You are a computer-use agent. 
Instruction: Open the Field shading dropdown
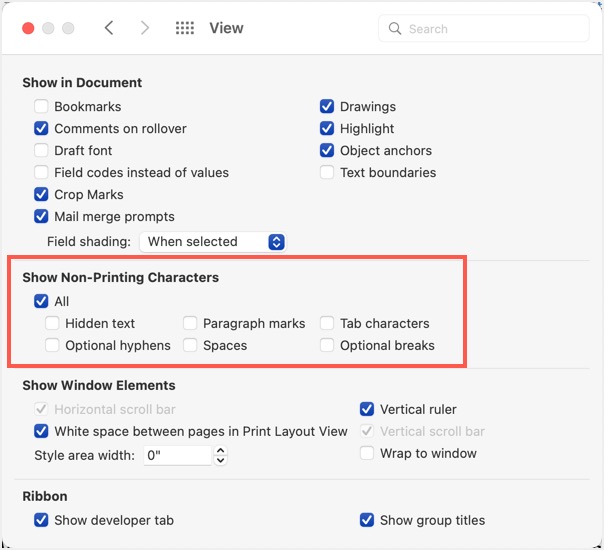pyautogui.click(x=213, y=242)
